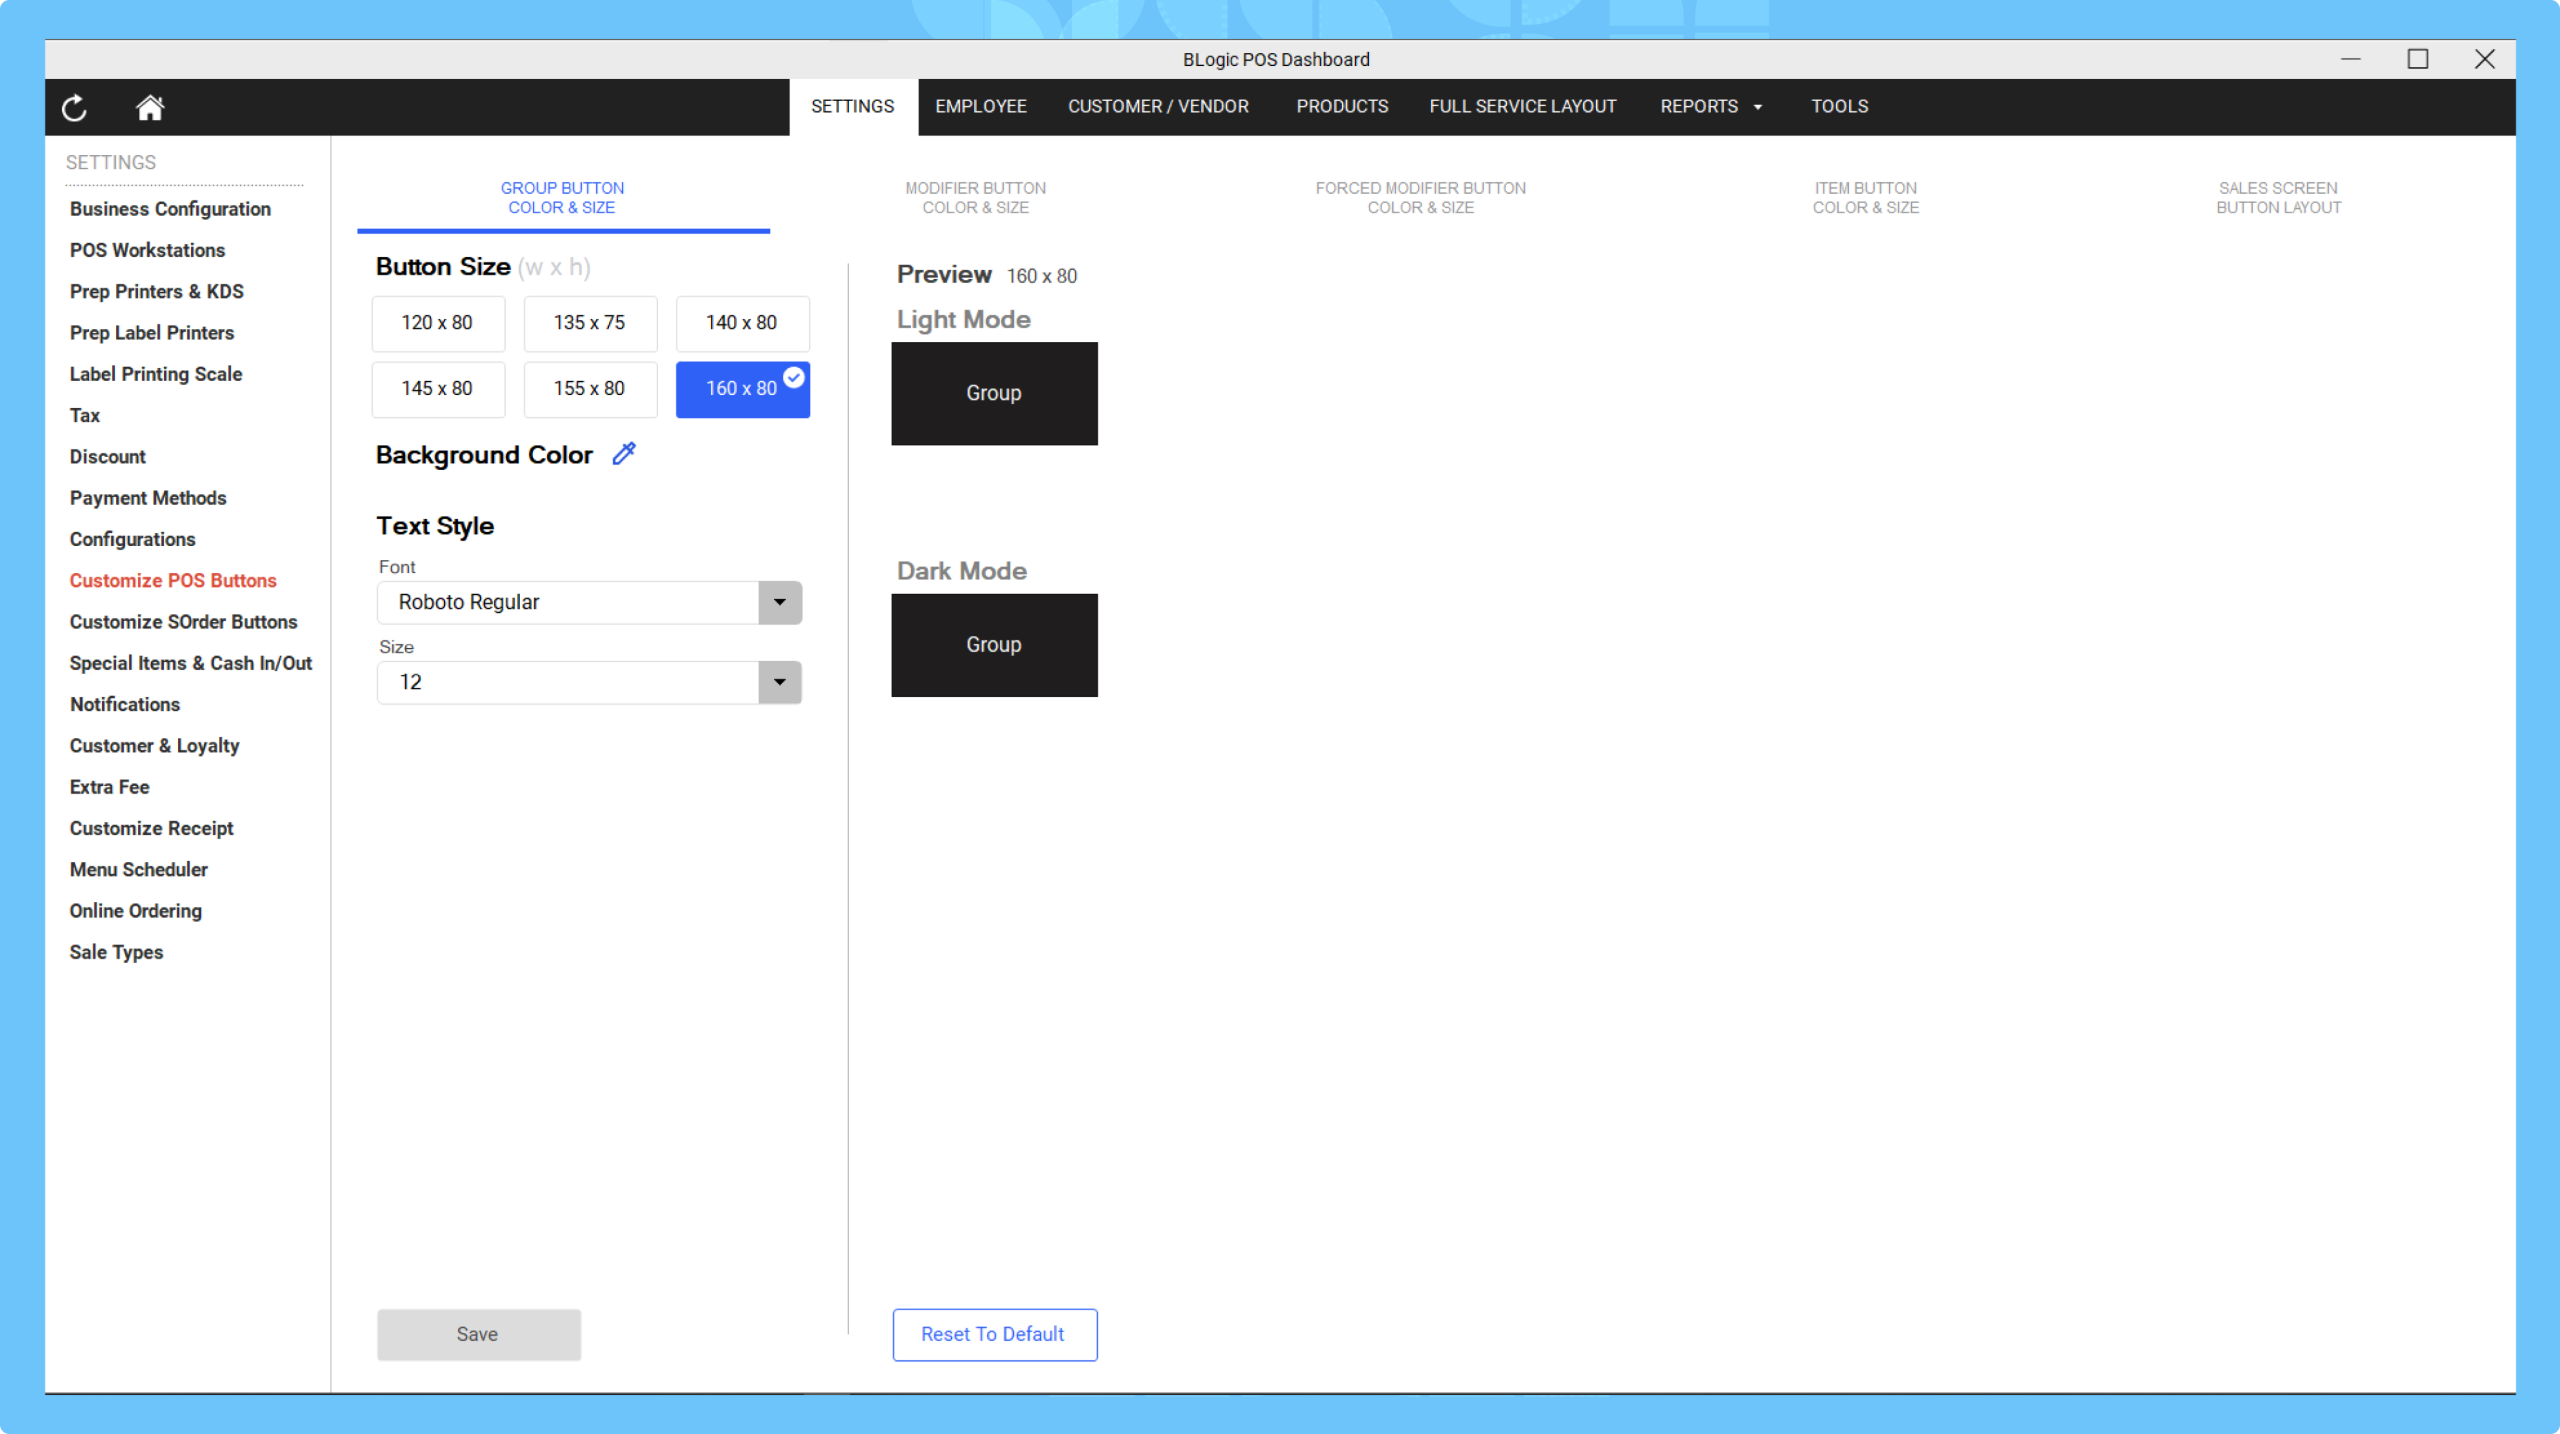Open Business Configuration settings

tap(170, 209)
